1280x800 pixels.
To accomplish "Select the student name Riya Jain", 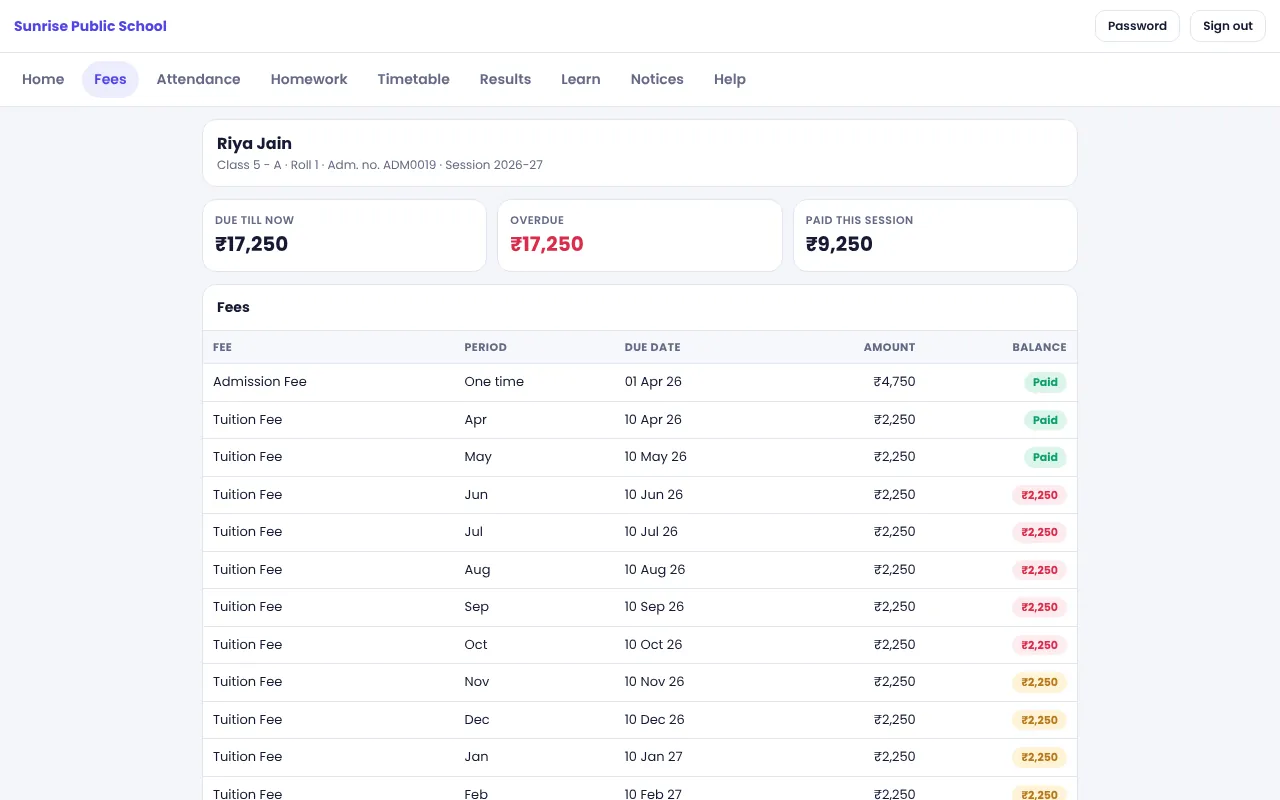I will 254,143.
